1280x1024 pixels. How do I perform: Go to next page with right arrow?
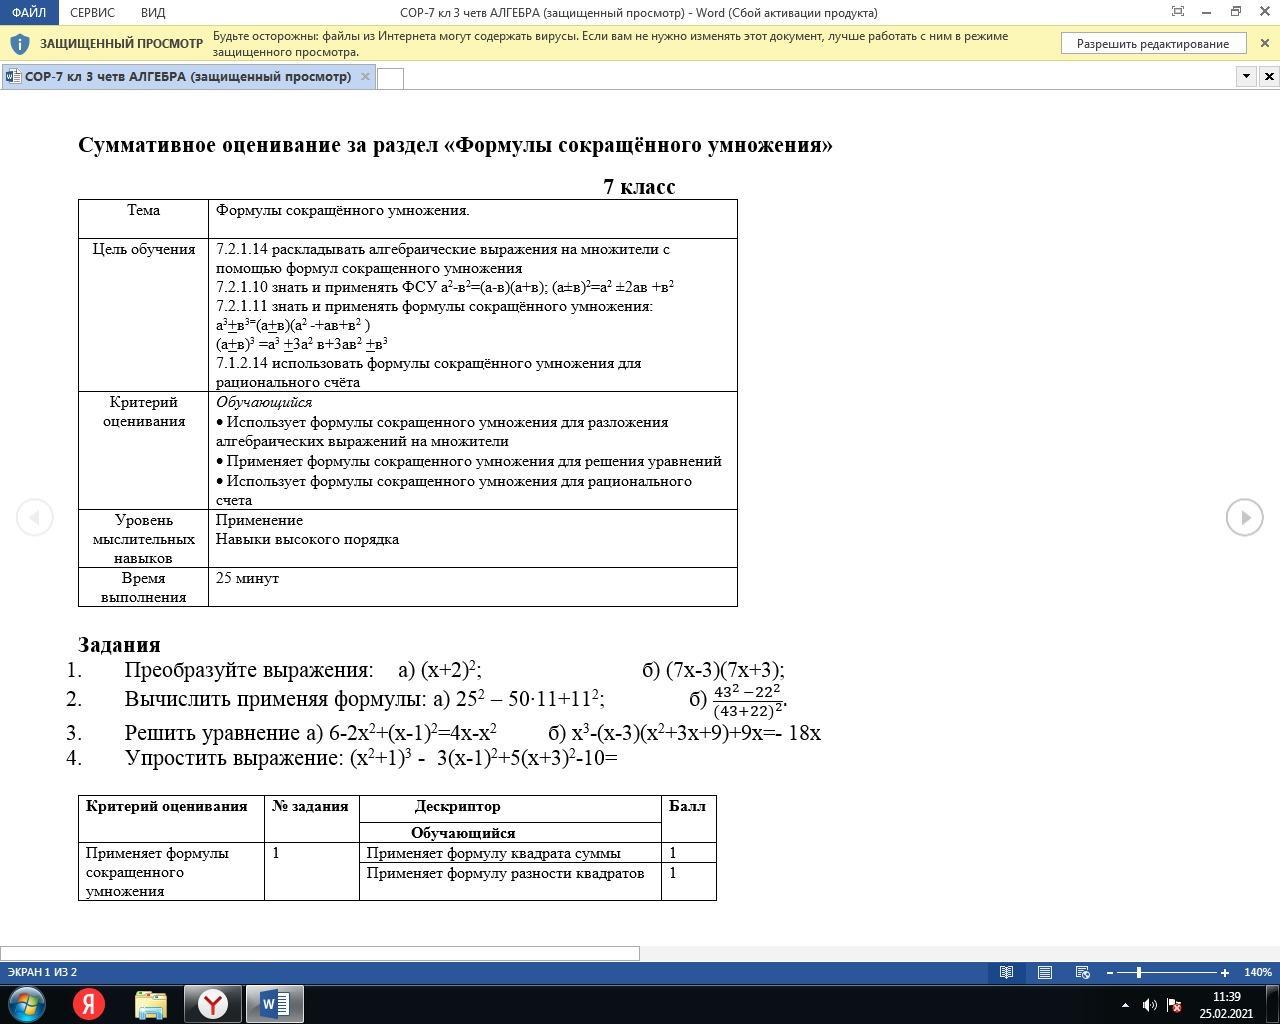[x=1244, y=517]
